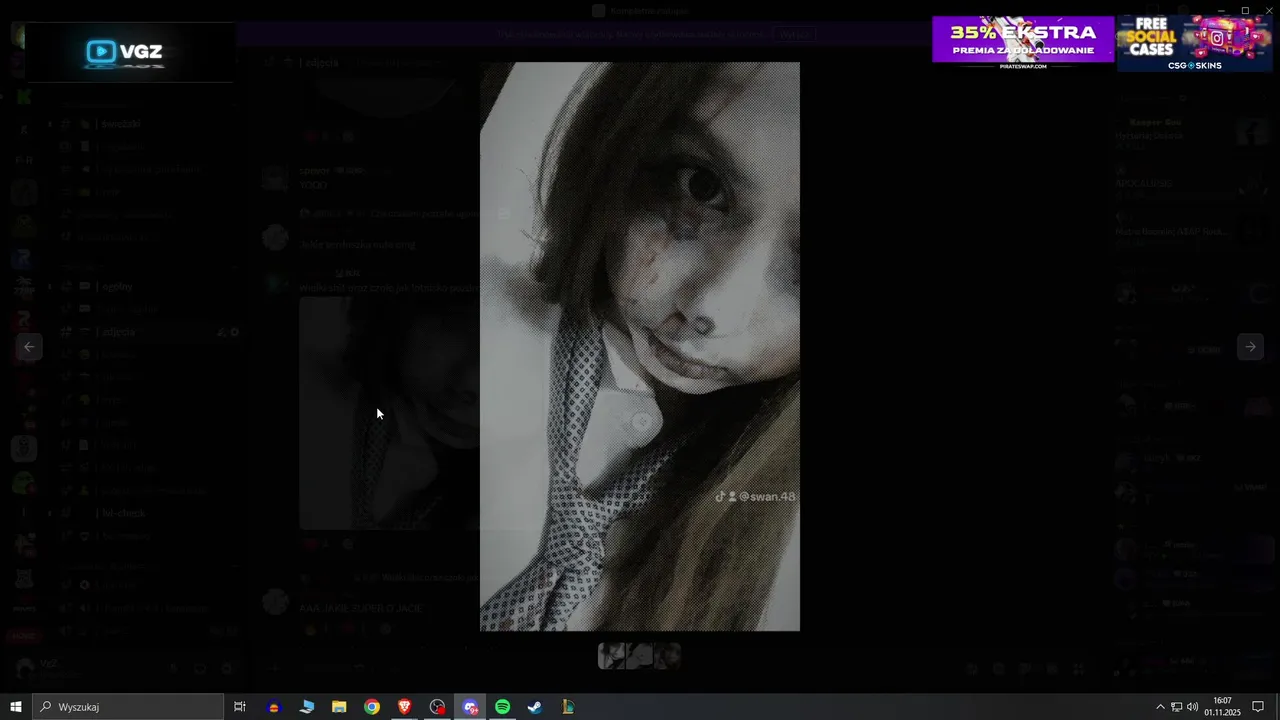Open the Windows notification center
The height and width of the screenshot is (720, 1280).
click(1258, 707)
